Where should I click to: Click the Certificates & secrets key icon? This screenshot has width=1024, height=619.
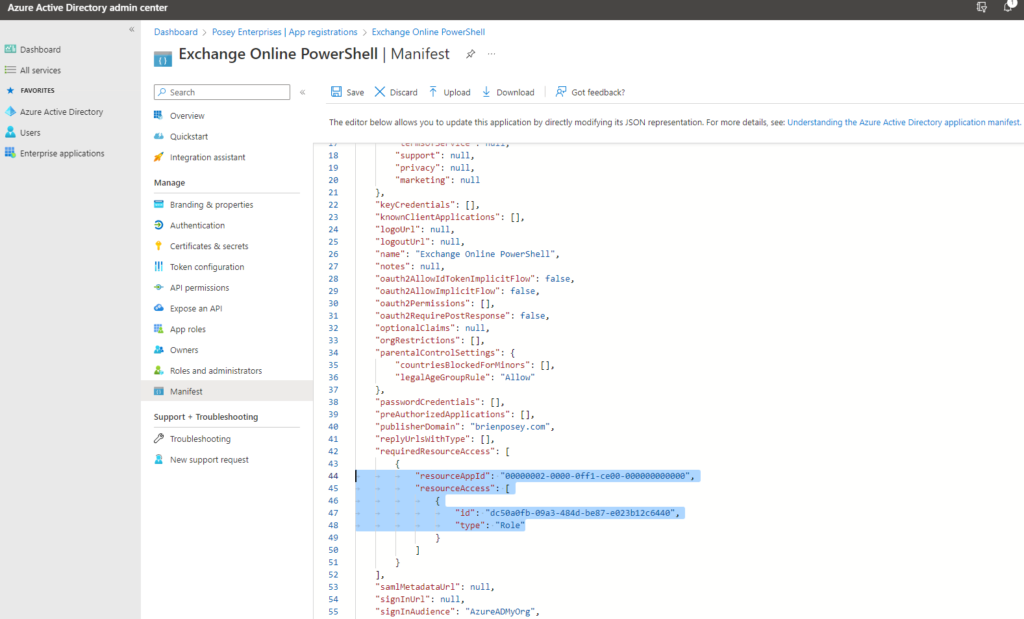click(158, 246)
